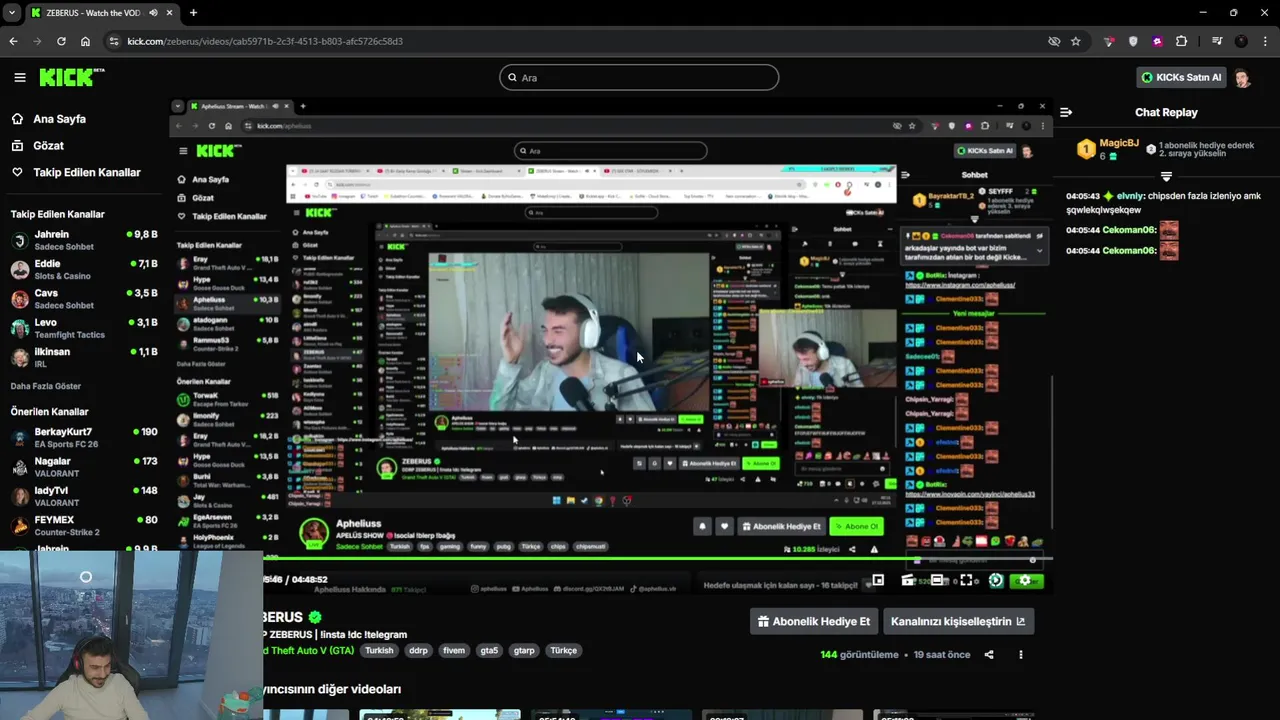Reload the current page

(x=61, y=41)
